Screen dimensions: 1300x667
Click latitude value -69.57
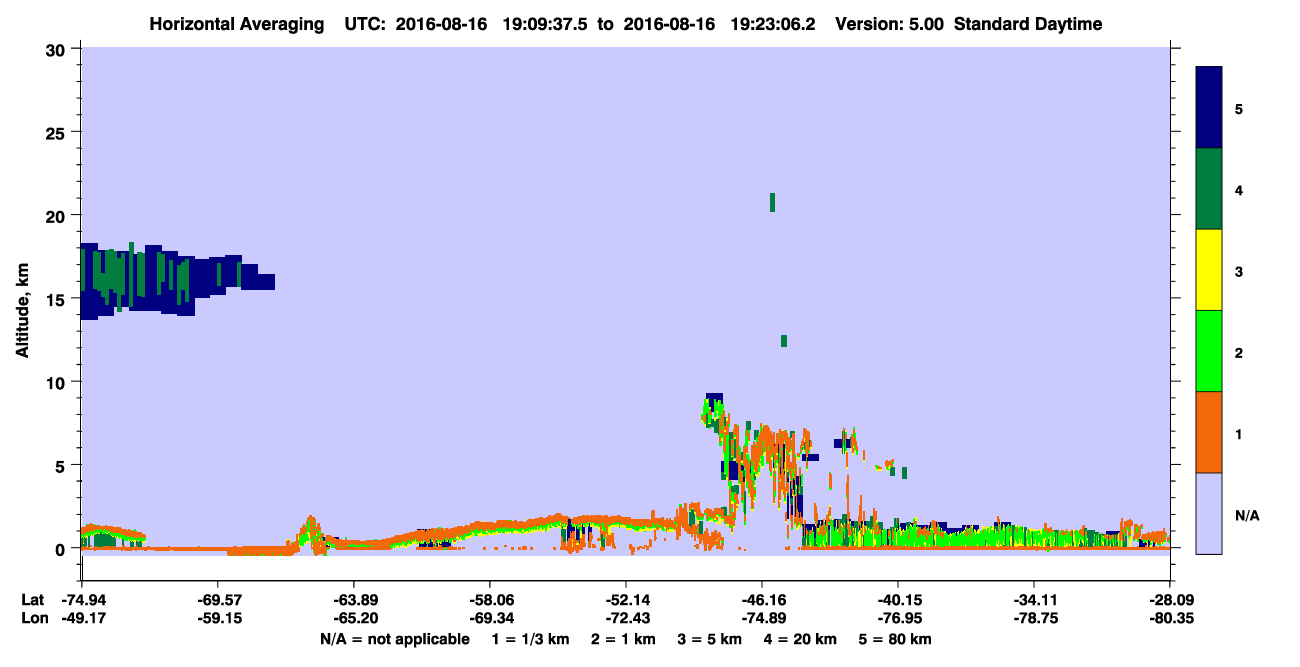[217, 600]
